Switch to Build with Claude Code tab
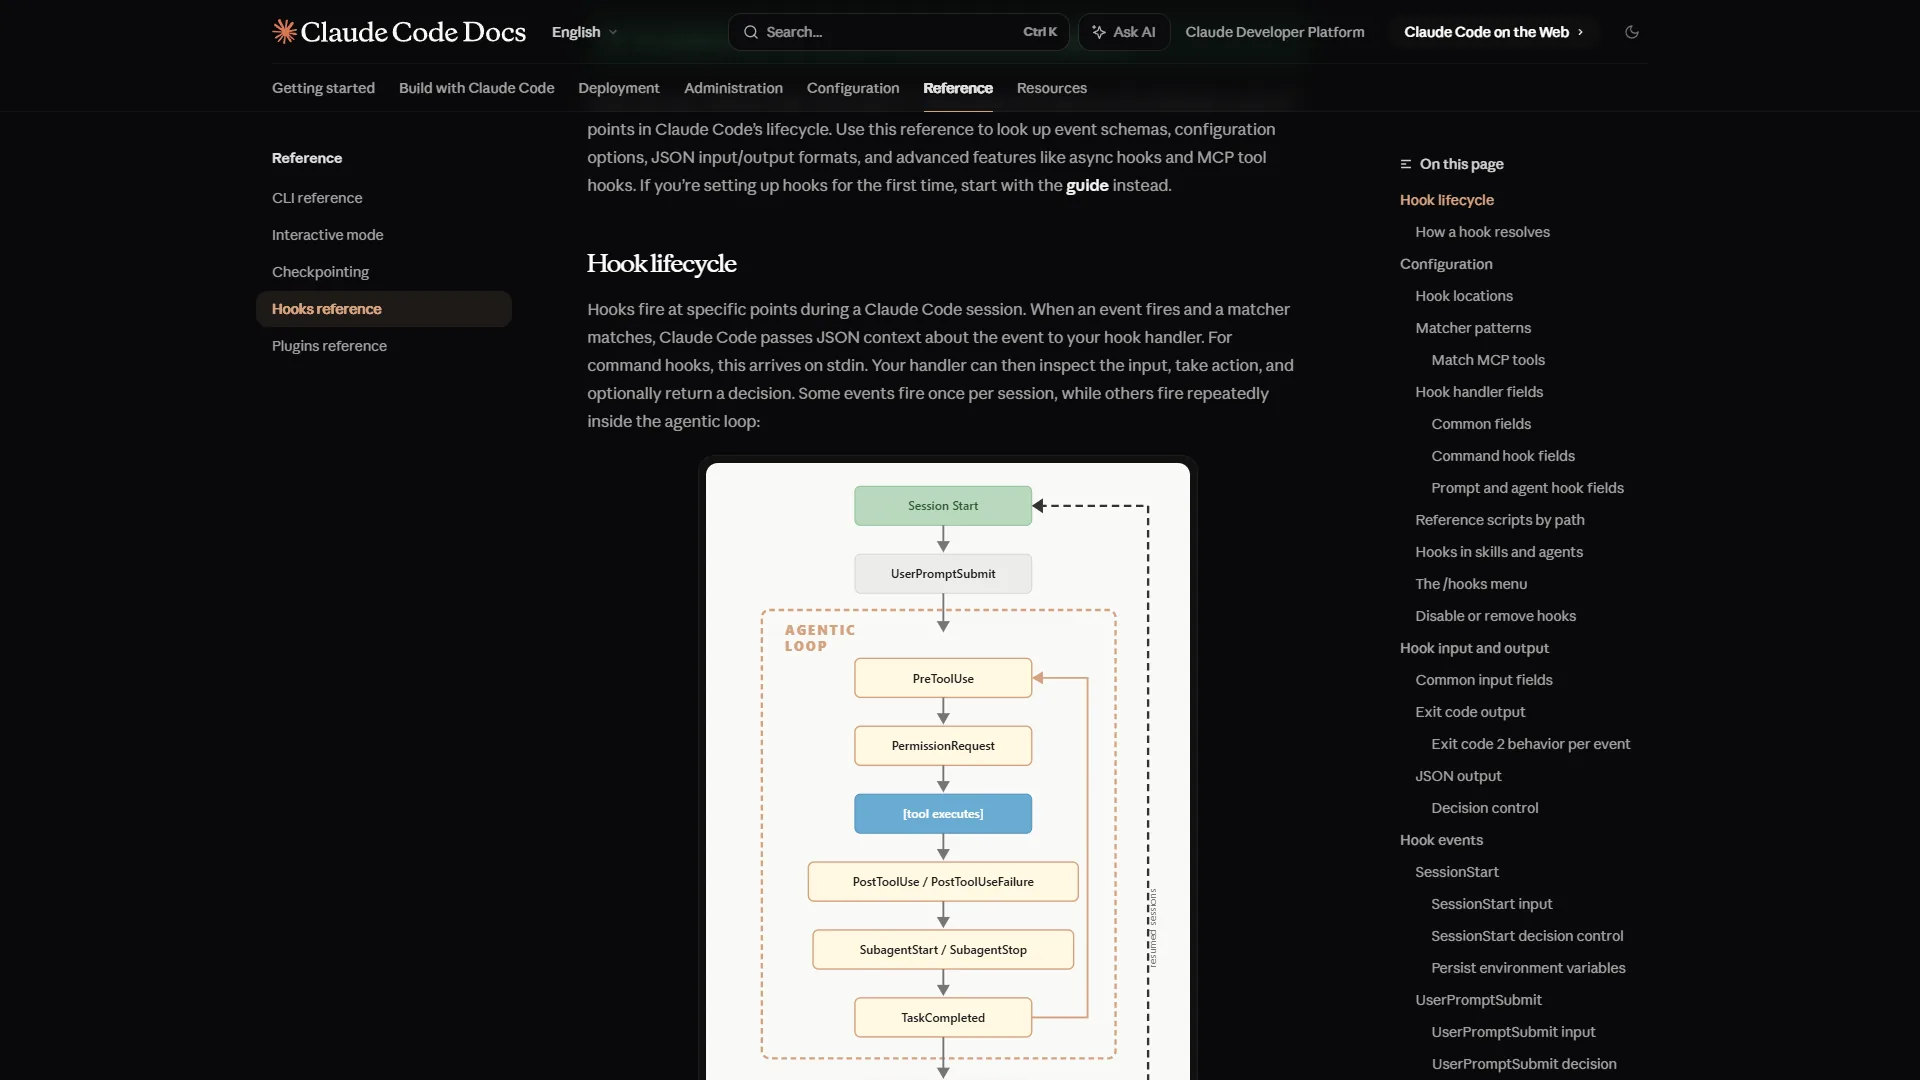This screenshot has height=1080, width=1920. tap(476, 88)
